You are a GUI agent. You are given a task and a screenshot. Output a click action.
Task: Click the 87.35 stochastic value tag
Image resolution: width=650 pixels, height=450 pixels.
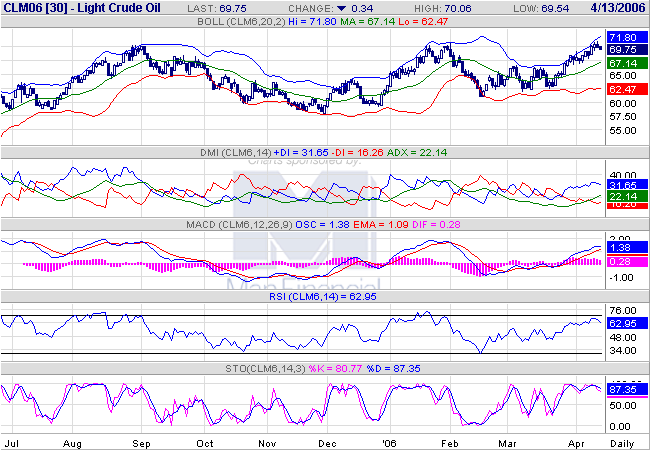click(622, 388)
